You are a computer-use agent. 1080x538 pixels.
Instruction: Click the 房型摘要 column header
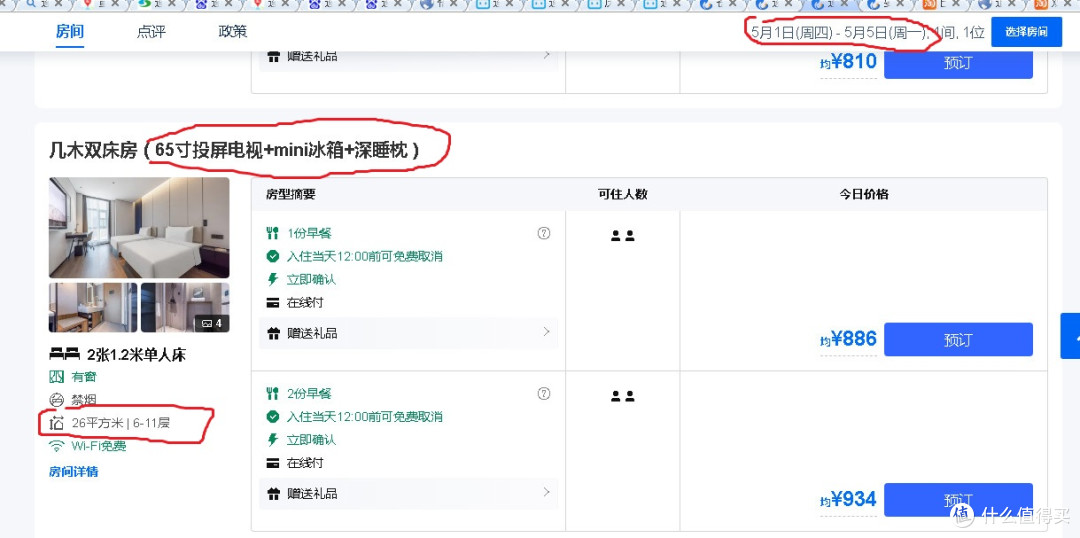pos(291,194)
